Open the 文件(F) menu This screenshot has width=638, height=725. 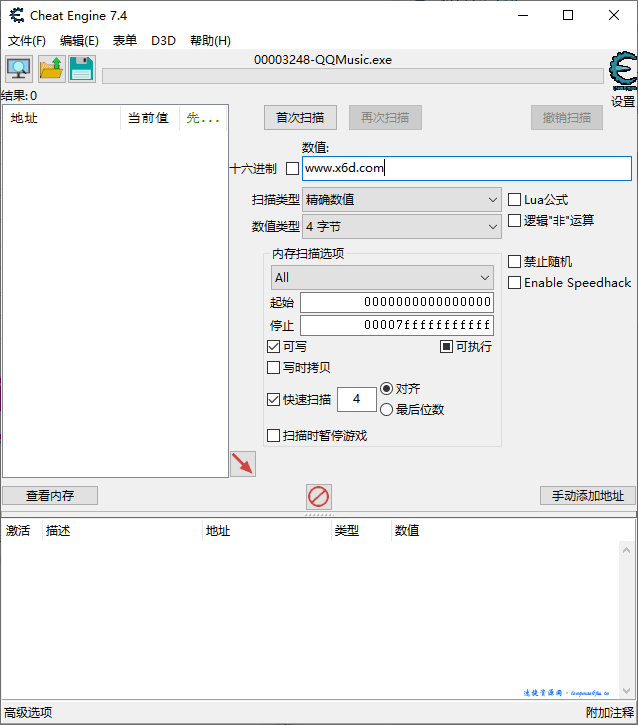[x=27, y=41]
